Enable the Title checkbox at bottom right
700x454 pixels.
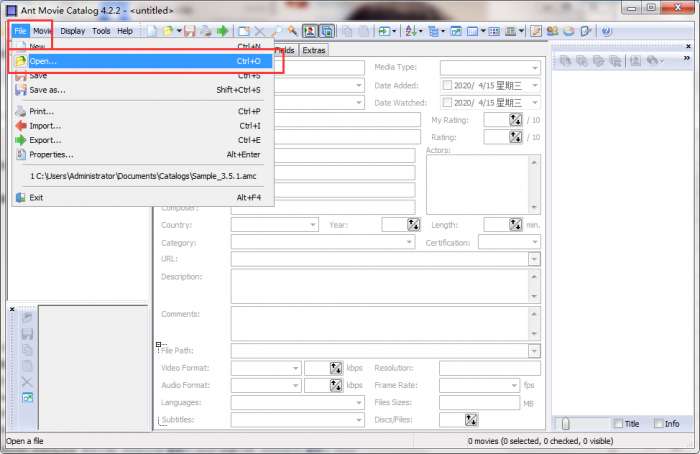[x=618, y=423]
